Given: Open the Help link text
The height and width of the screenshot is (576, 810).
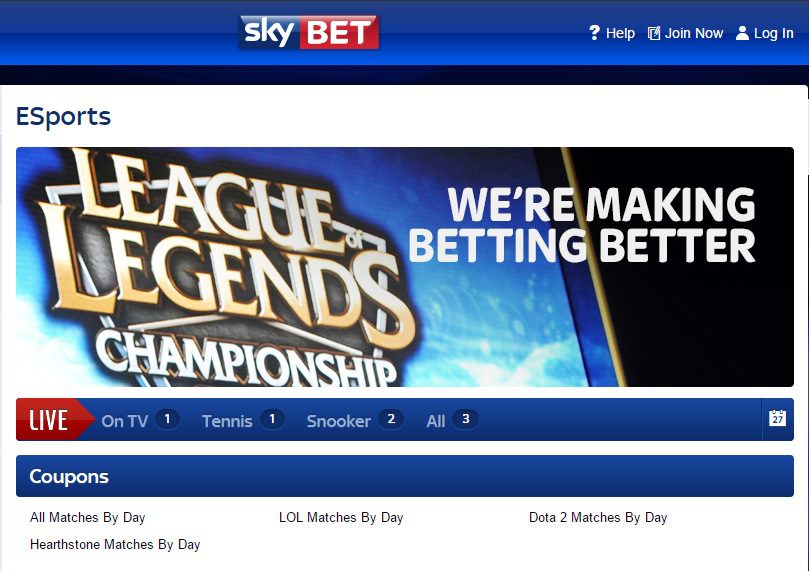Looking at the screenshot, I should 620,33.
